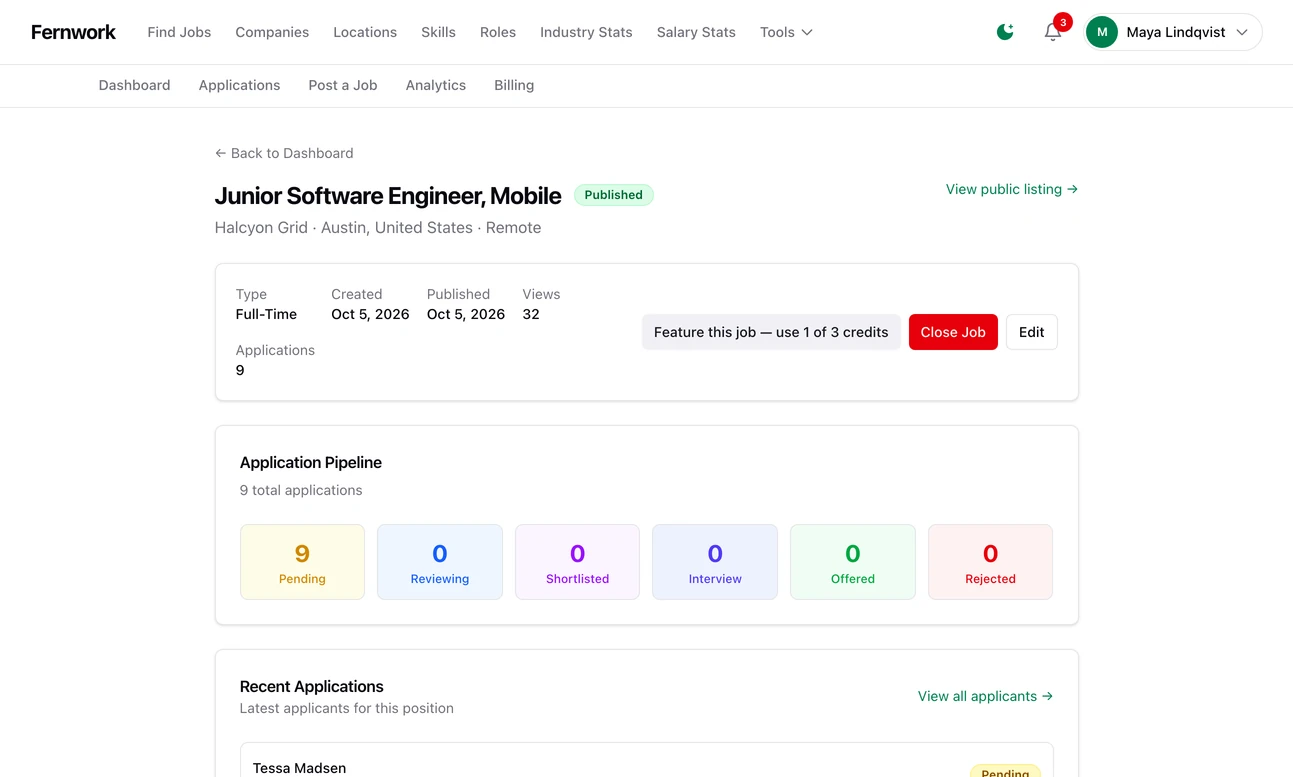
Task: Expand the Tools menu
Action: [786, 32]
